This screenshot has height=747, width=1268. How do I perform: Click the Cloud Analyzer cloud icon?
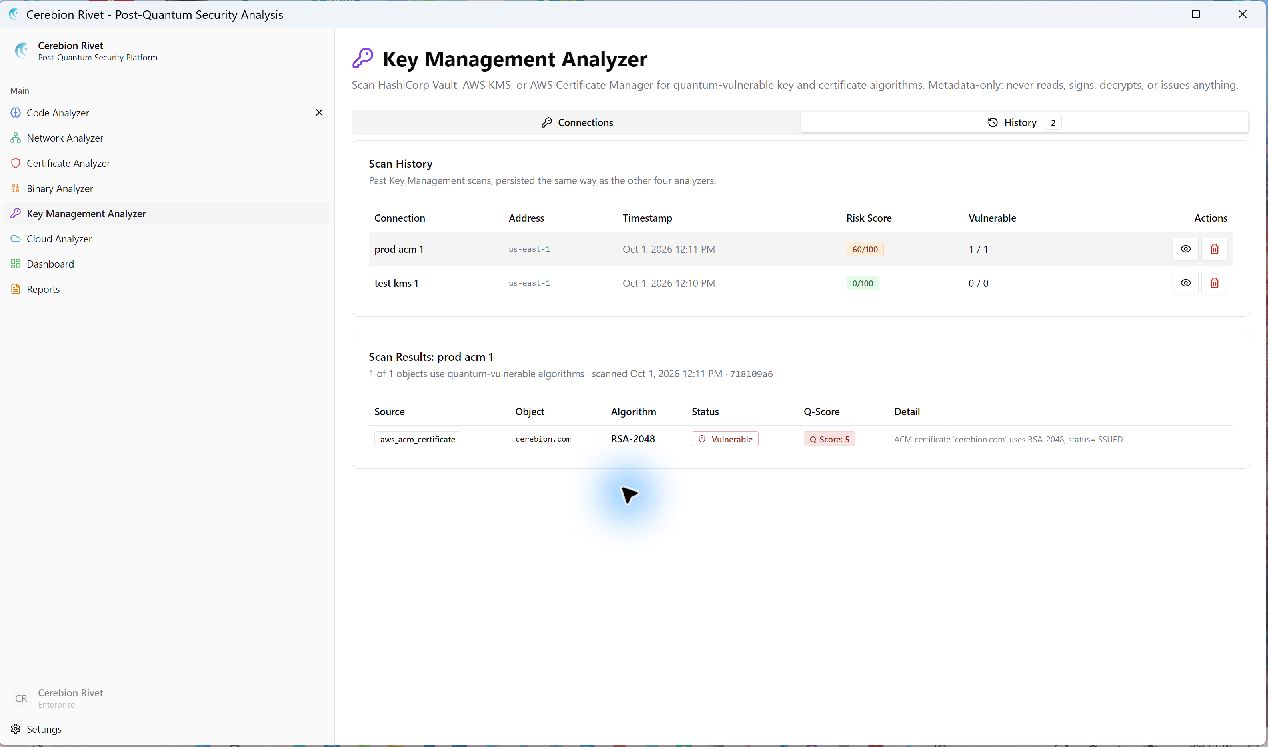pyautogui.click(x=15, y=239)
